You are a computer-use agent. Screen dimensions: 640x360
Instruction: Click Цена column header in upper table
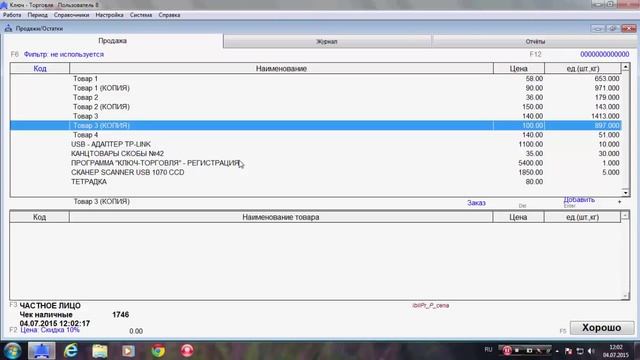click(518, 68)
